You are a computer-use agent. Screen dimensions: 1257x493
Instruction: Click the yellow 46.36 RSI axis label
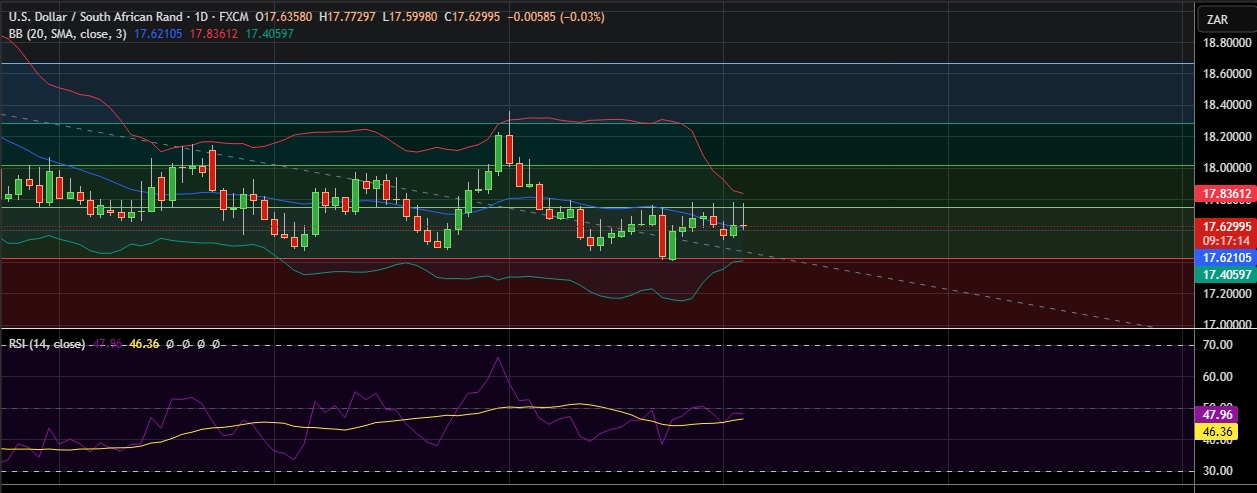pyautogui.click(x=1216, y=431)
